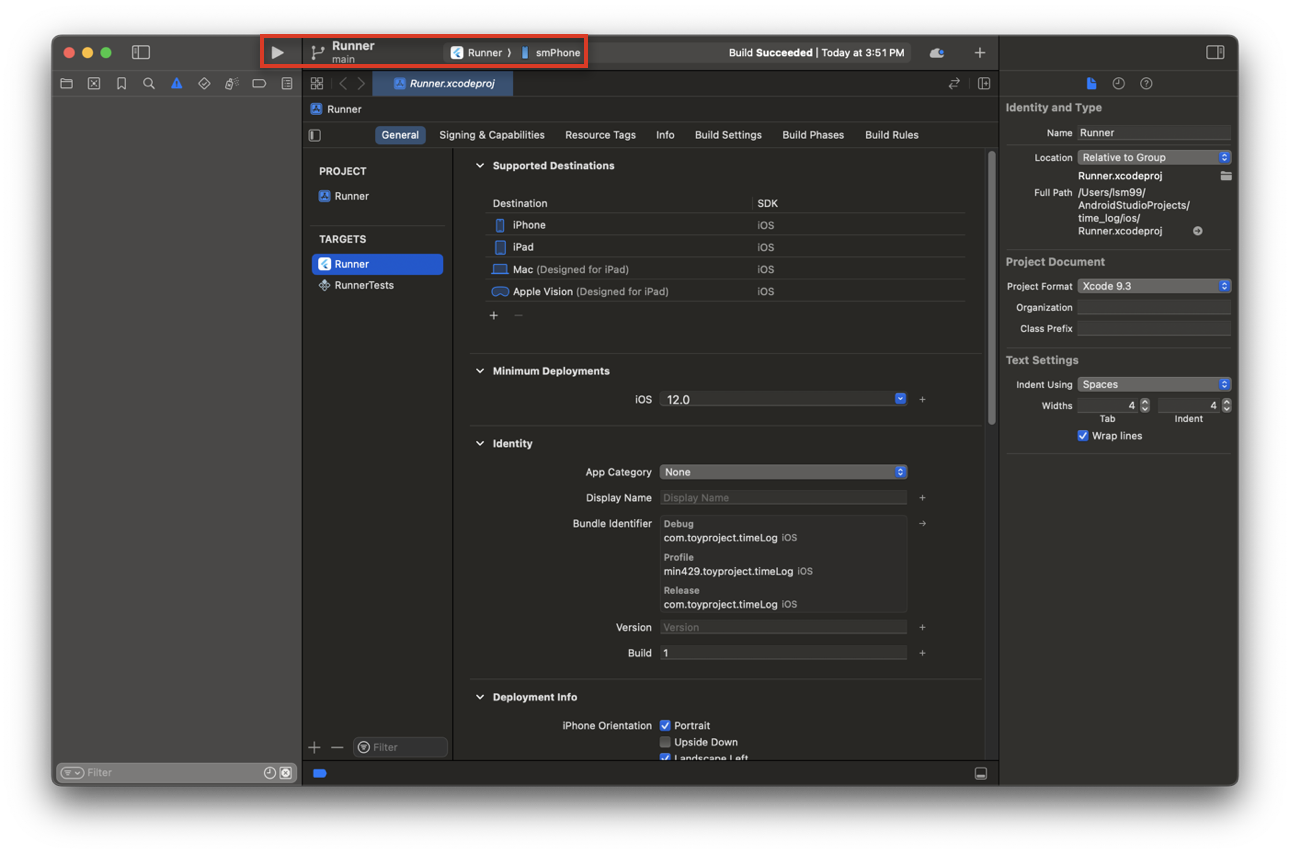The width and height of the screenshot is (1290, 854).
Task: Switch to the Build Rules tab
Action: click(892, 135)
